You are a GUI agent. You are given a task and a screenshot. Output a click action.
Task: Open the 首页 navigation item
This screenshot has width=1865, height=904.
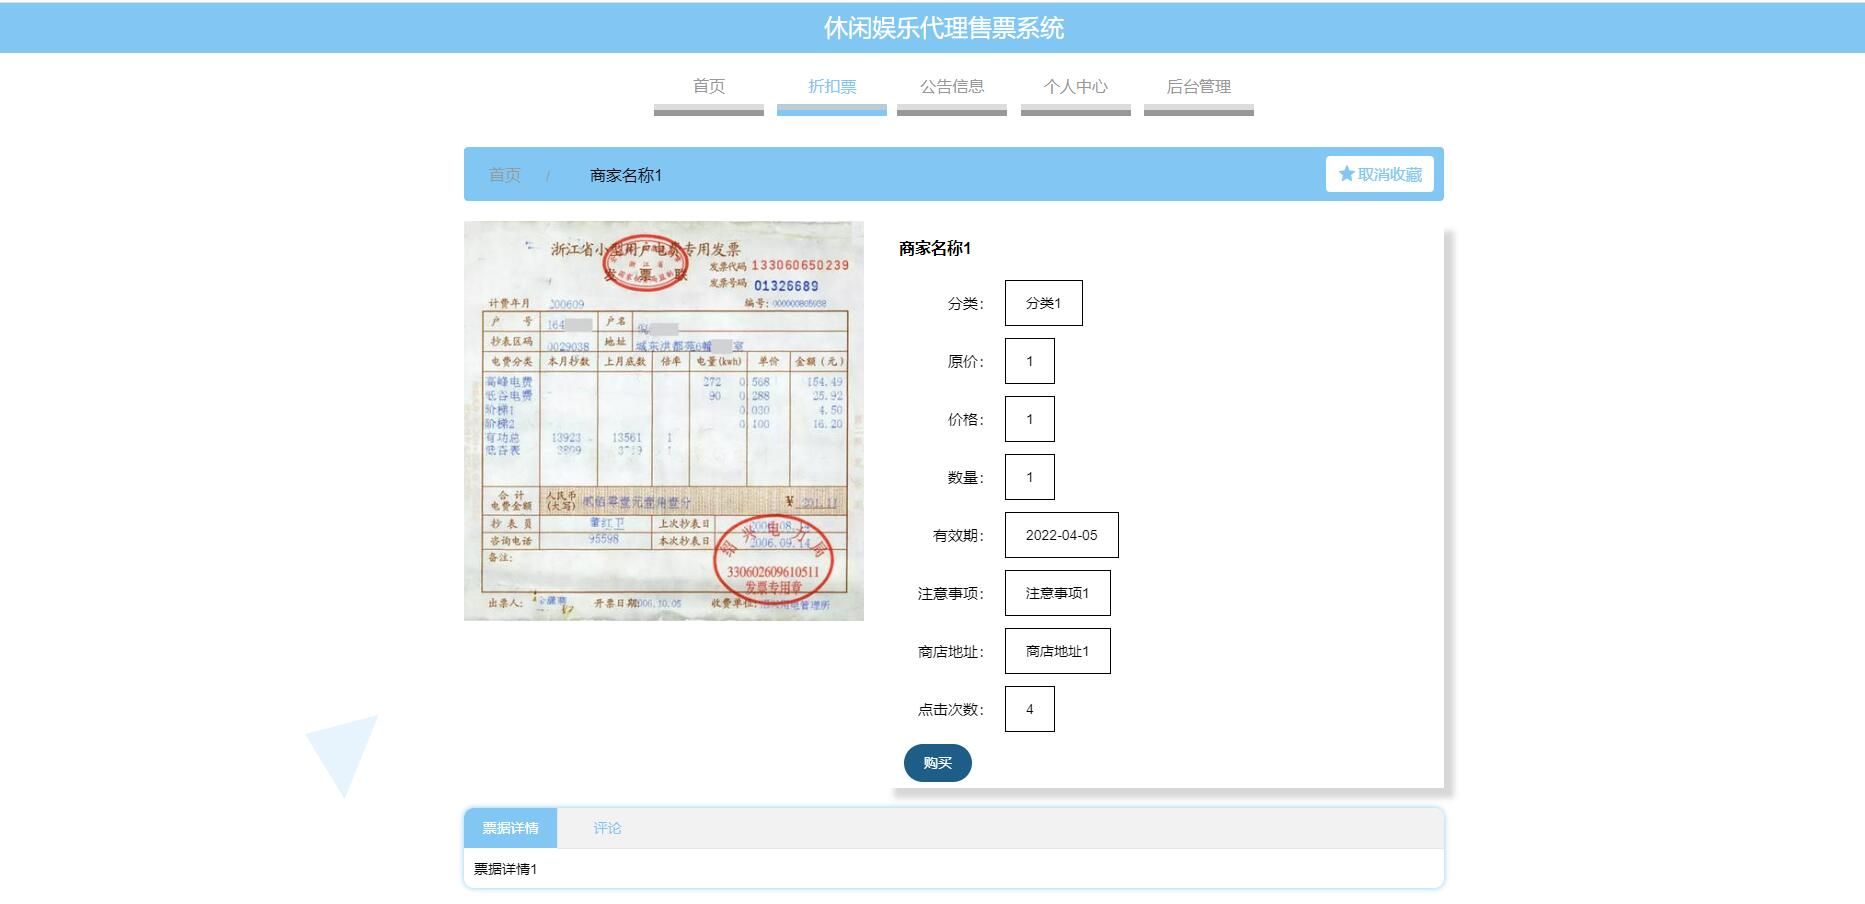pyautogui.click(x=708, y=87)
